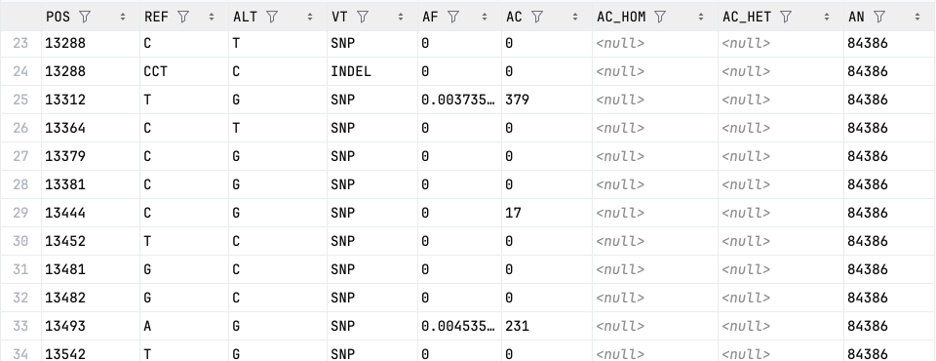Viewport: 936px width, 361px height.
Task: Select the REF column header label
Action: pyautogui.click(x=156, y=17)
